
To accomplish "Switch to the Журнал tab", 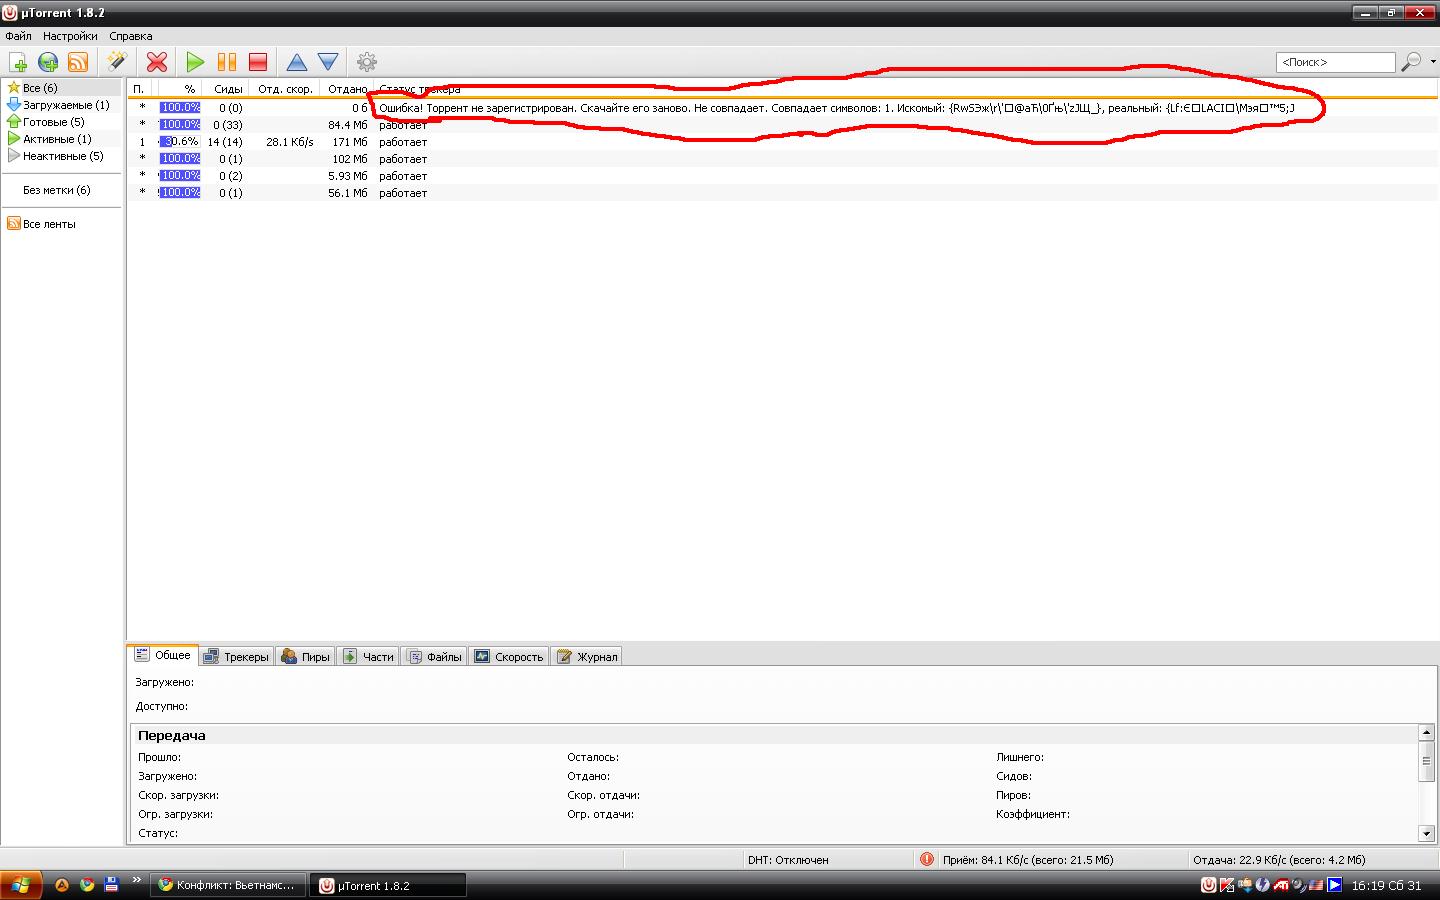I will [x=588, y=656].
